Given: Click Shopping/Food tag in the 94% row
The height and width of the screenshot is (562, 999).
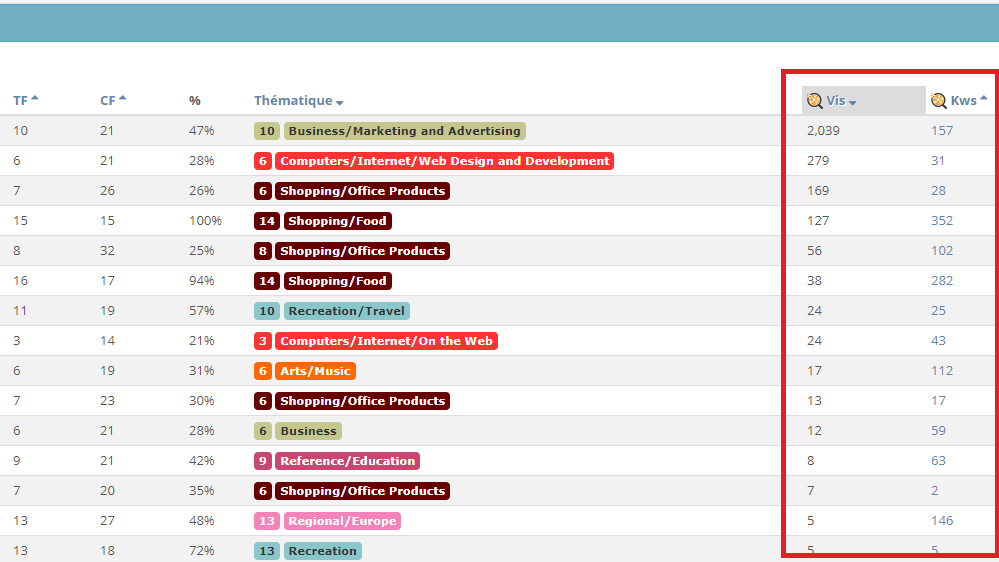Looking at the screenshot, I should (x=337, y=281).
